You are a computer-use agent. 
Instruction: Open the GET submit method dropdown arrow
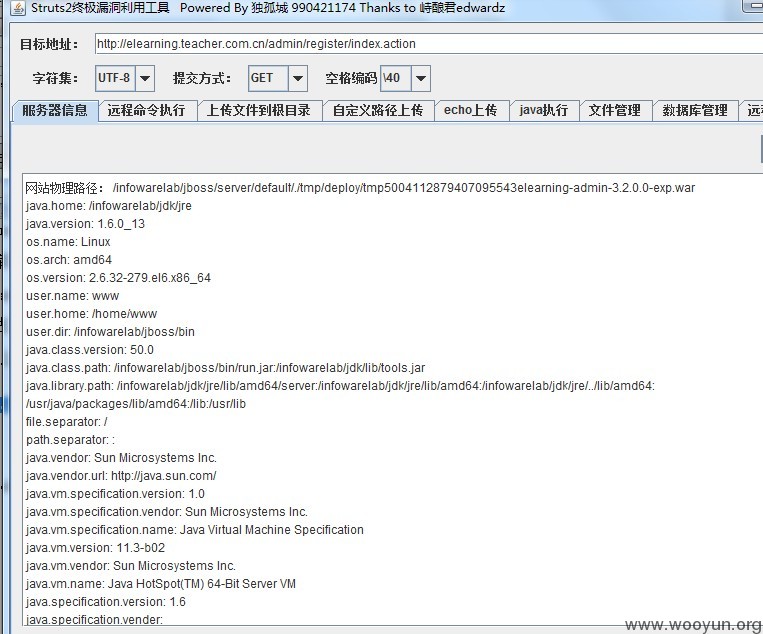tap(298, 78)
